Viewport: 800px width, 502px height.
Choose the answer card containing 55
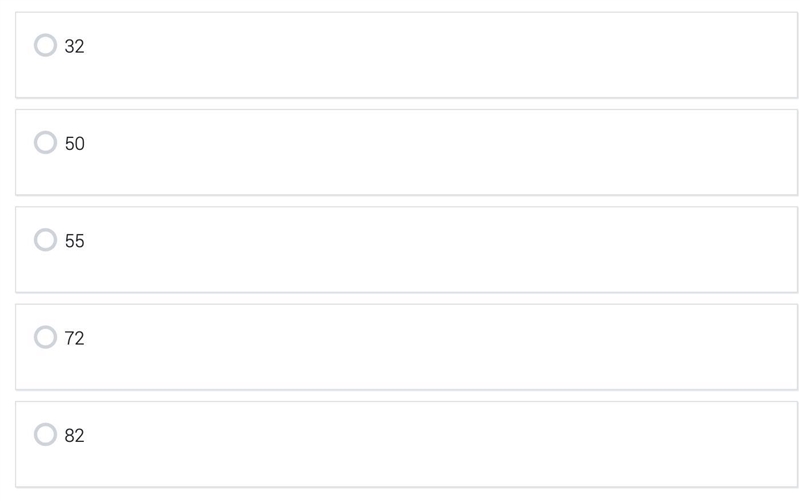point(407,250)
